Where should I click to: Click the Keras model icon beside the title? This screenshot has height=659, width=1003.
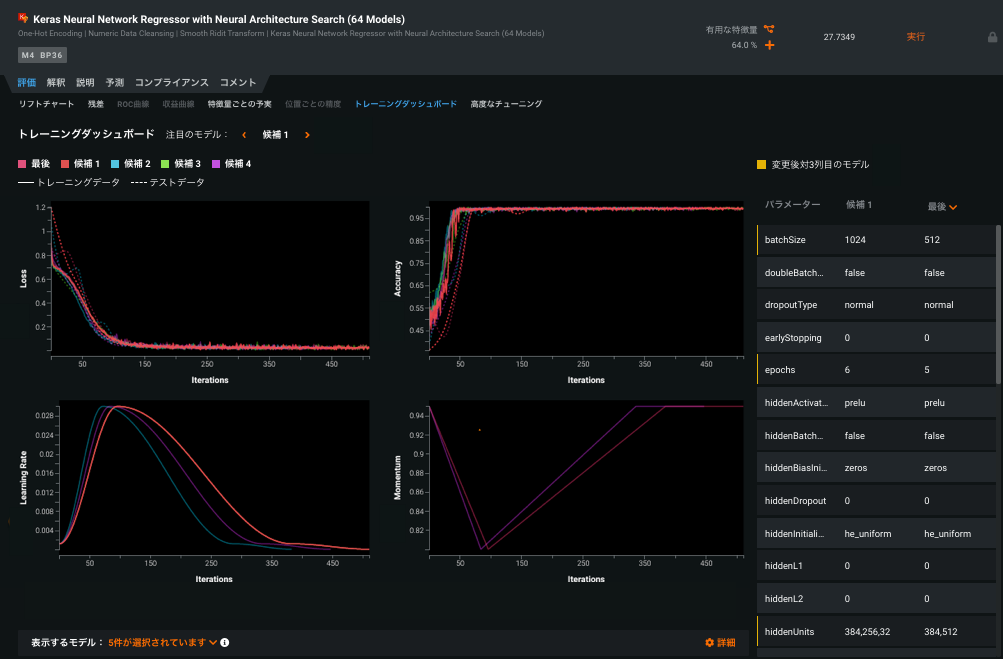pyautogui.click(x=24, y=18)
